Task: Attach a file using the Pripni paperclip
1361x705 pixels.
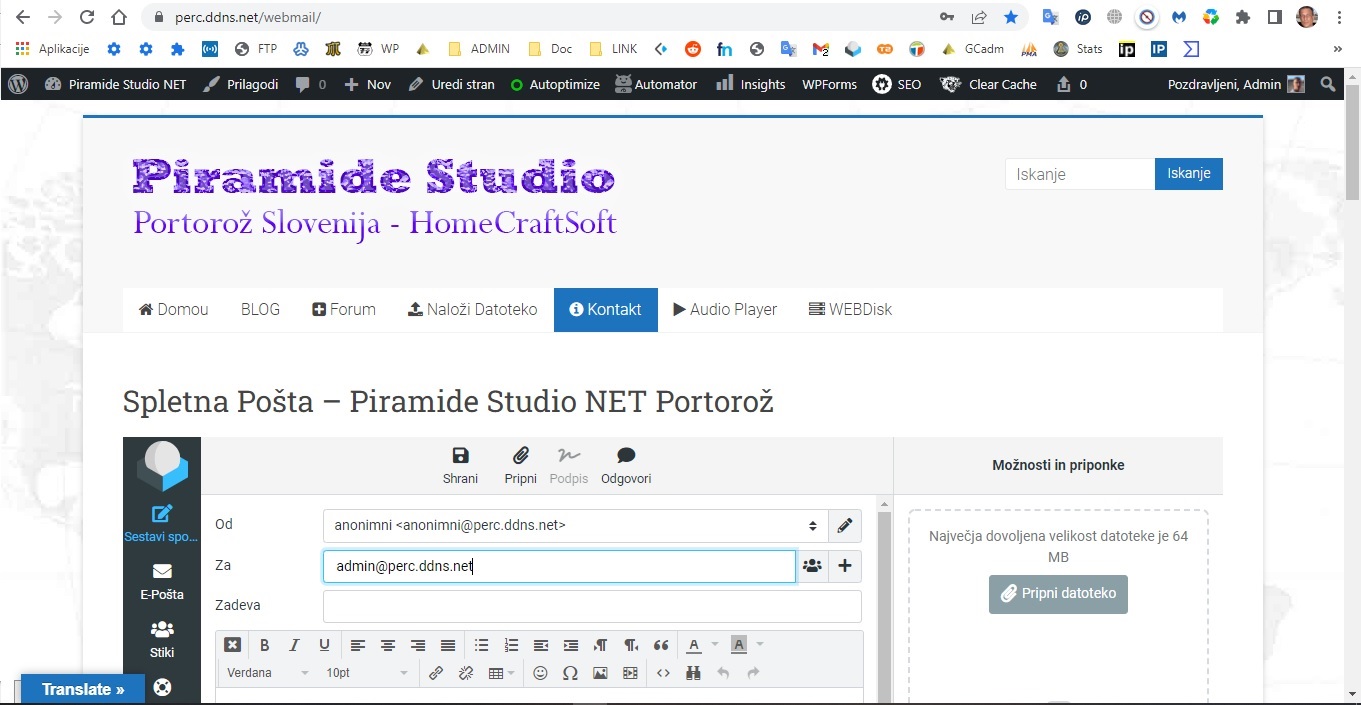Action: pos(521,466)
